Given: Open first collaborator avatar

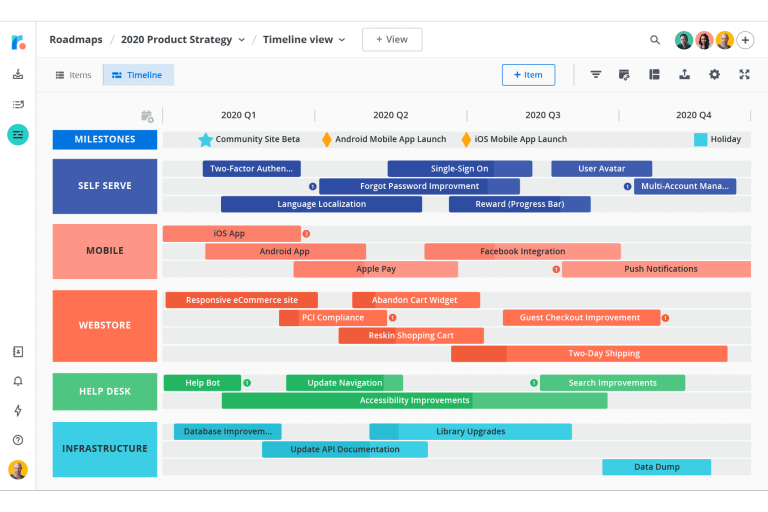Looking at the screenshot, I should coord(684,40).
